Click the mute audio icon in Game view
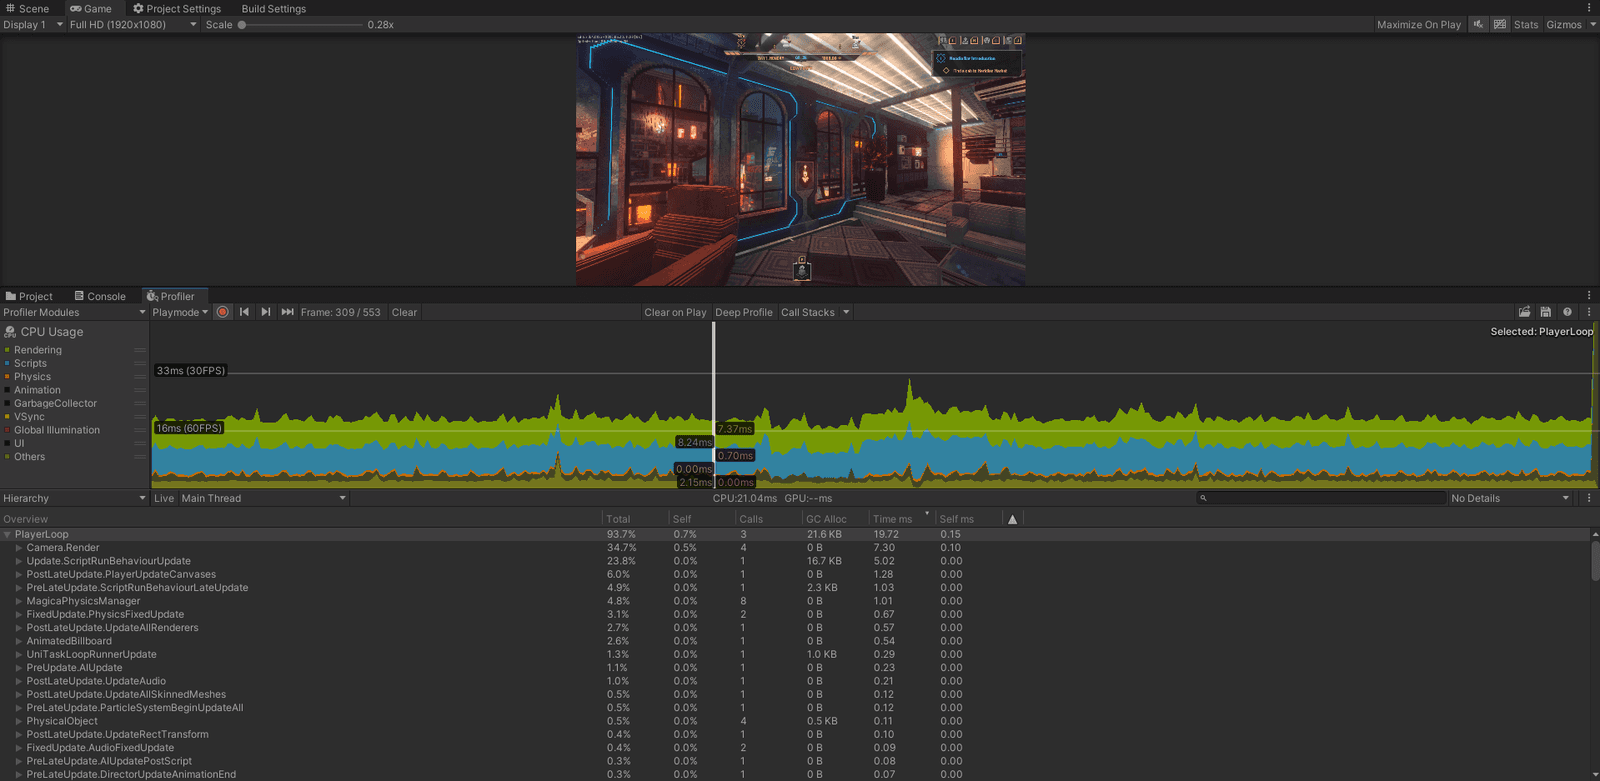This screenshot has width=1600, height=781. [x=1478, y=24]
